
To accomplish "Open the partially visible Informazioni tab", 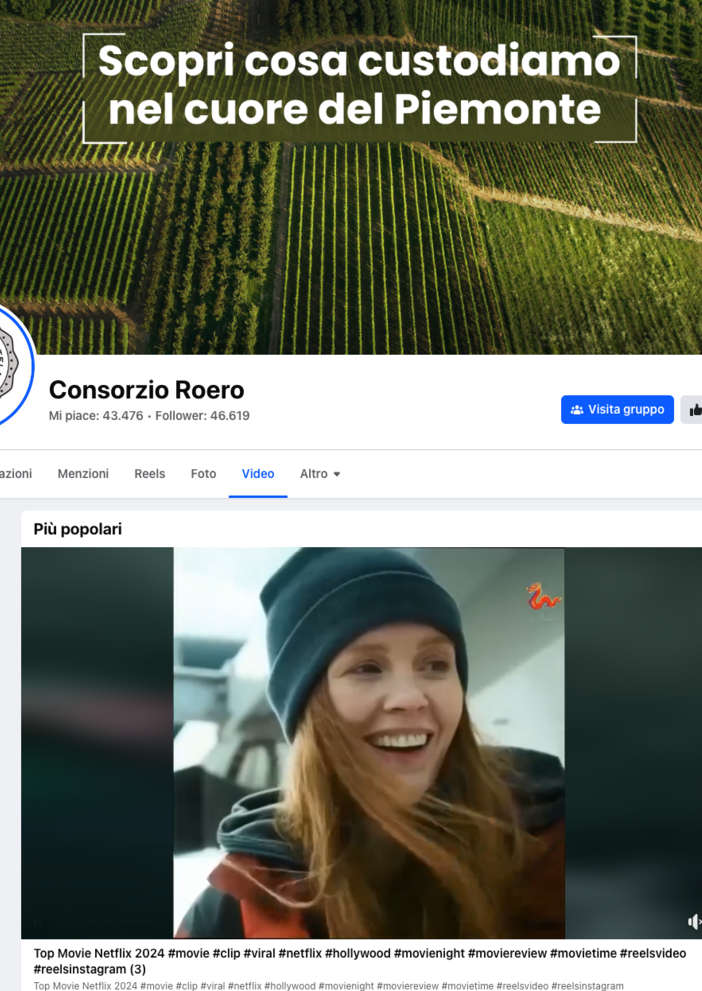I will [x=14, y=474].
